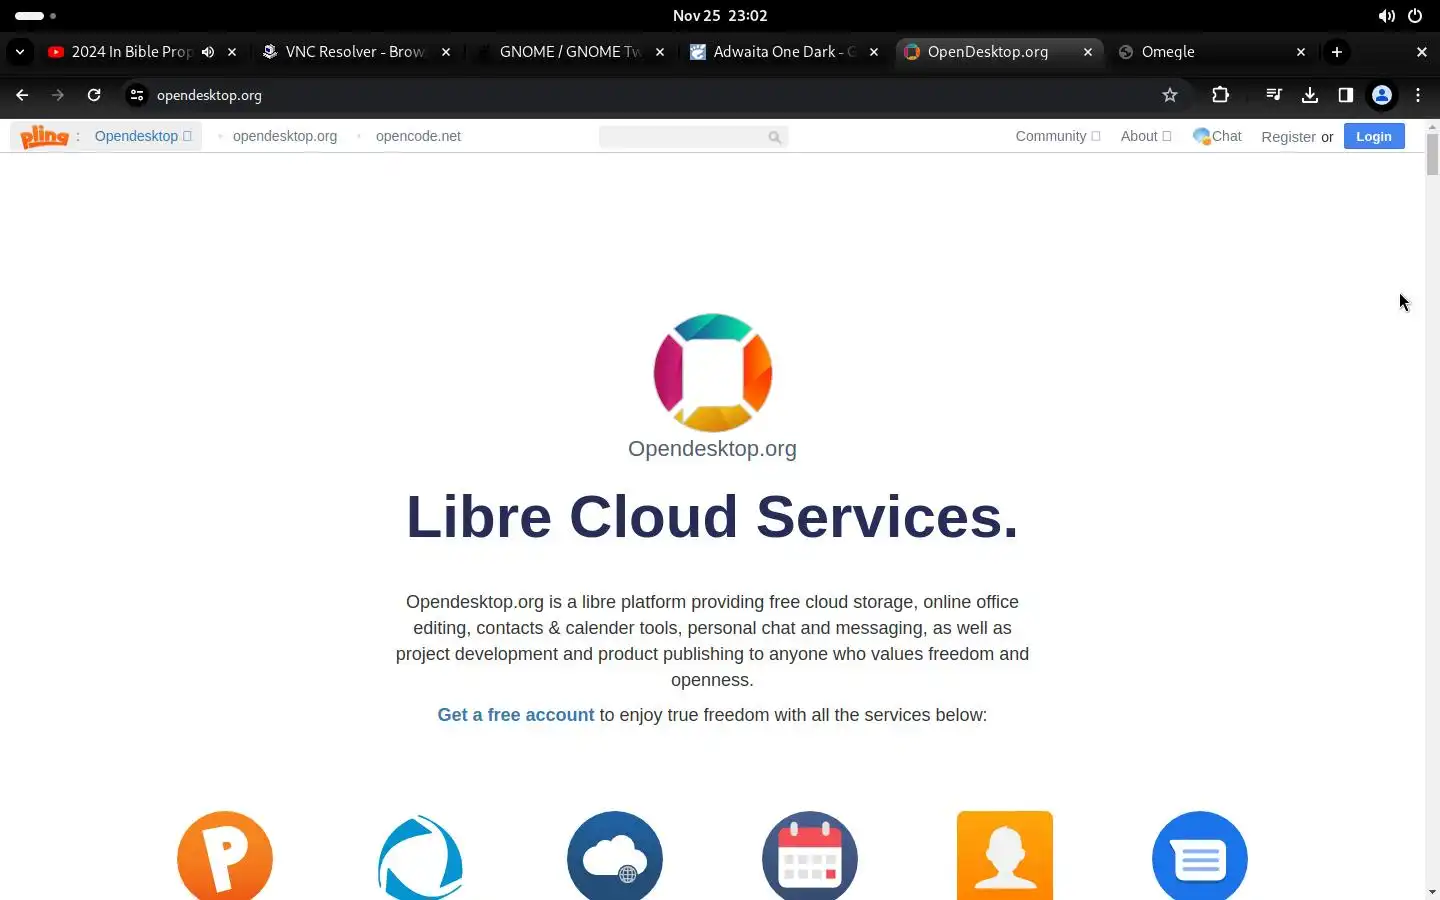Click the search magnifier icon in site header

click(x=775, y=137)
